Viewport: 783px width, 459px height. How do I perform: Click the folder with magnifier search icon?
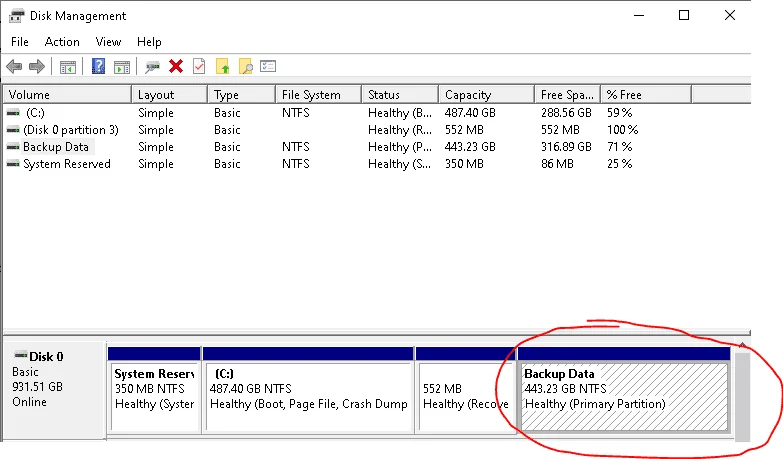(x=246, y=66)
